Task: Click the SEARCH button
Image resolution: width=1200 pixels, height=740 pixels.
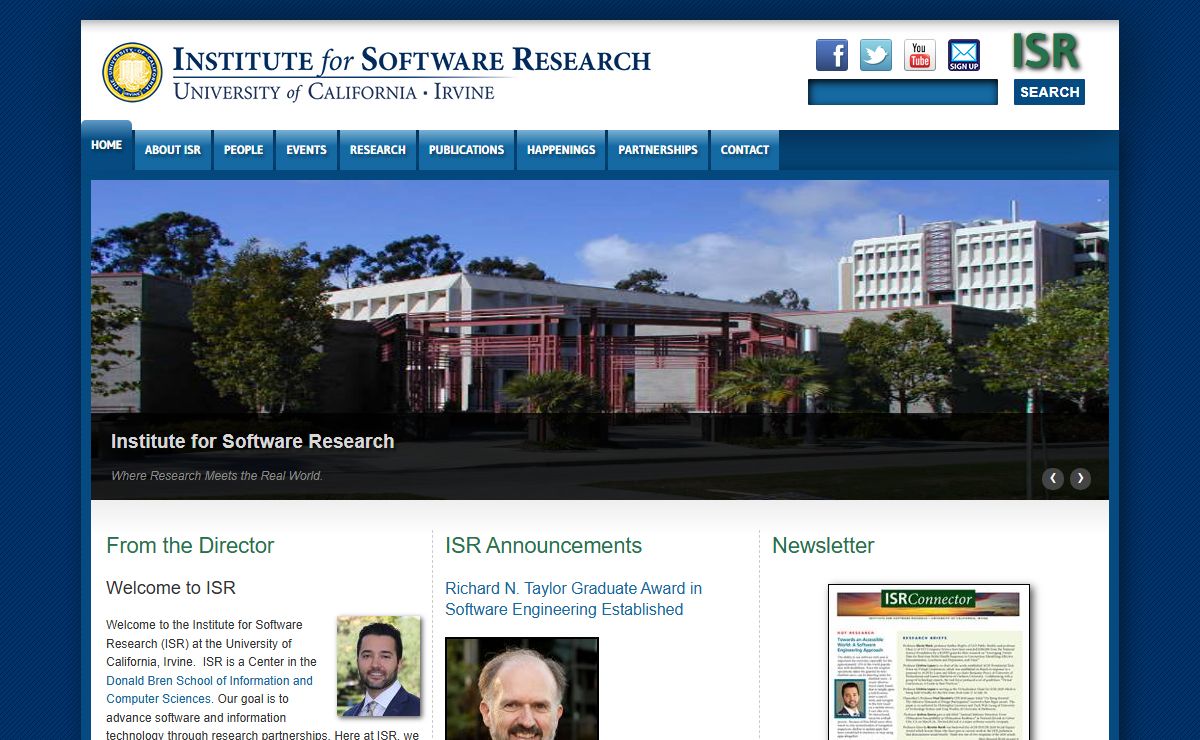Action: (x=1049, y=92)
